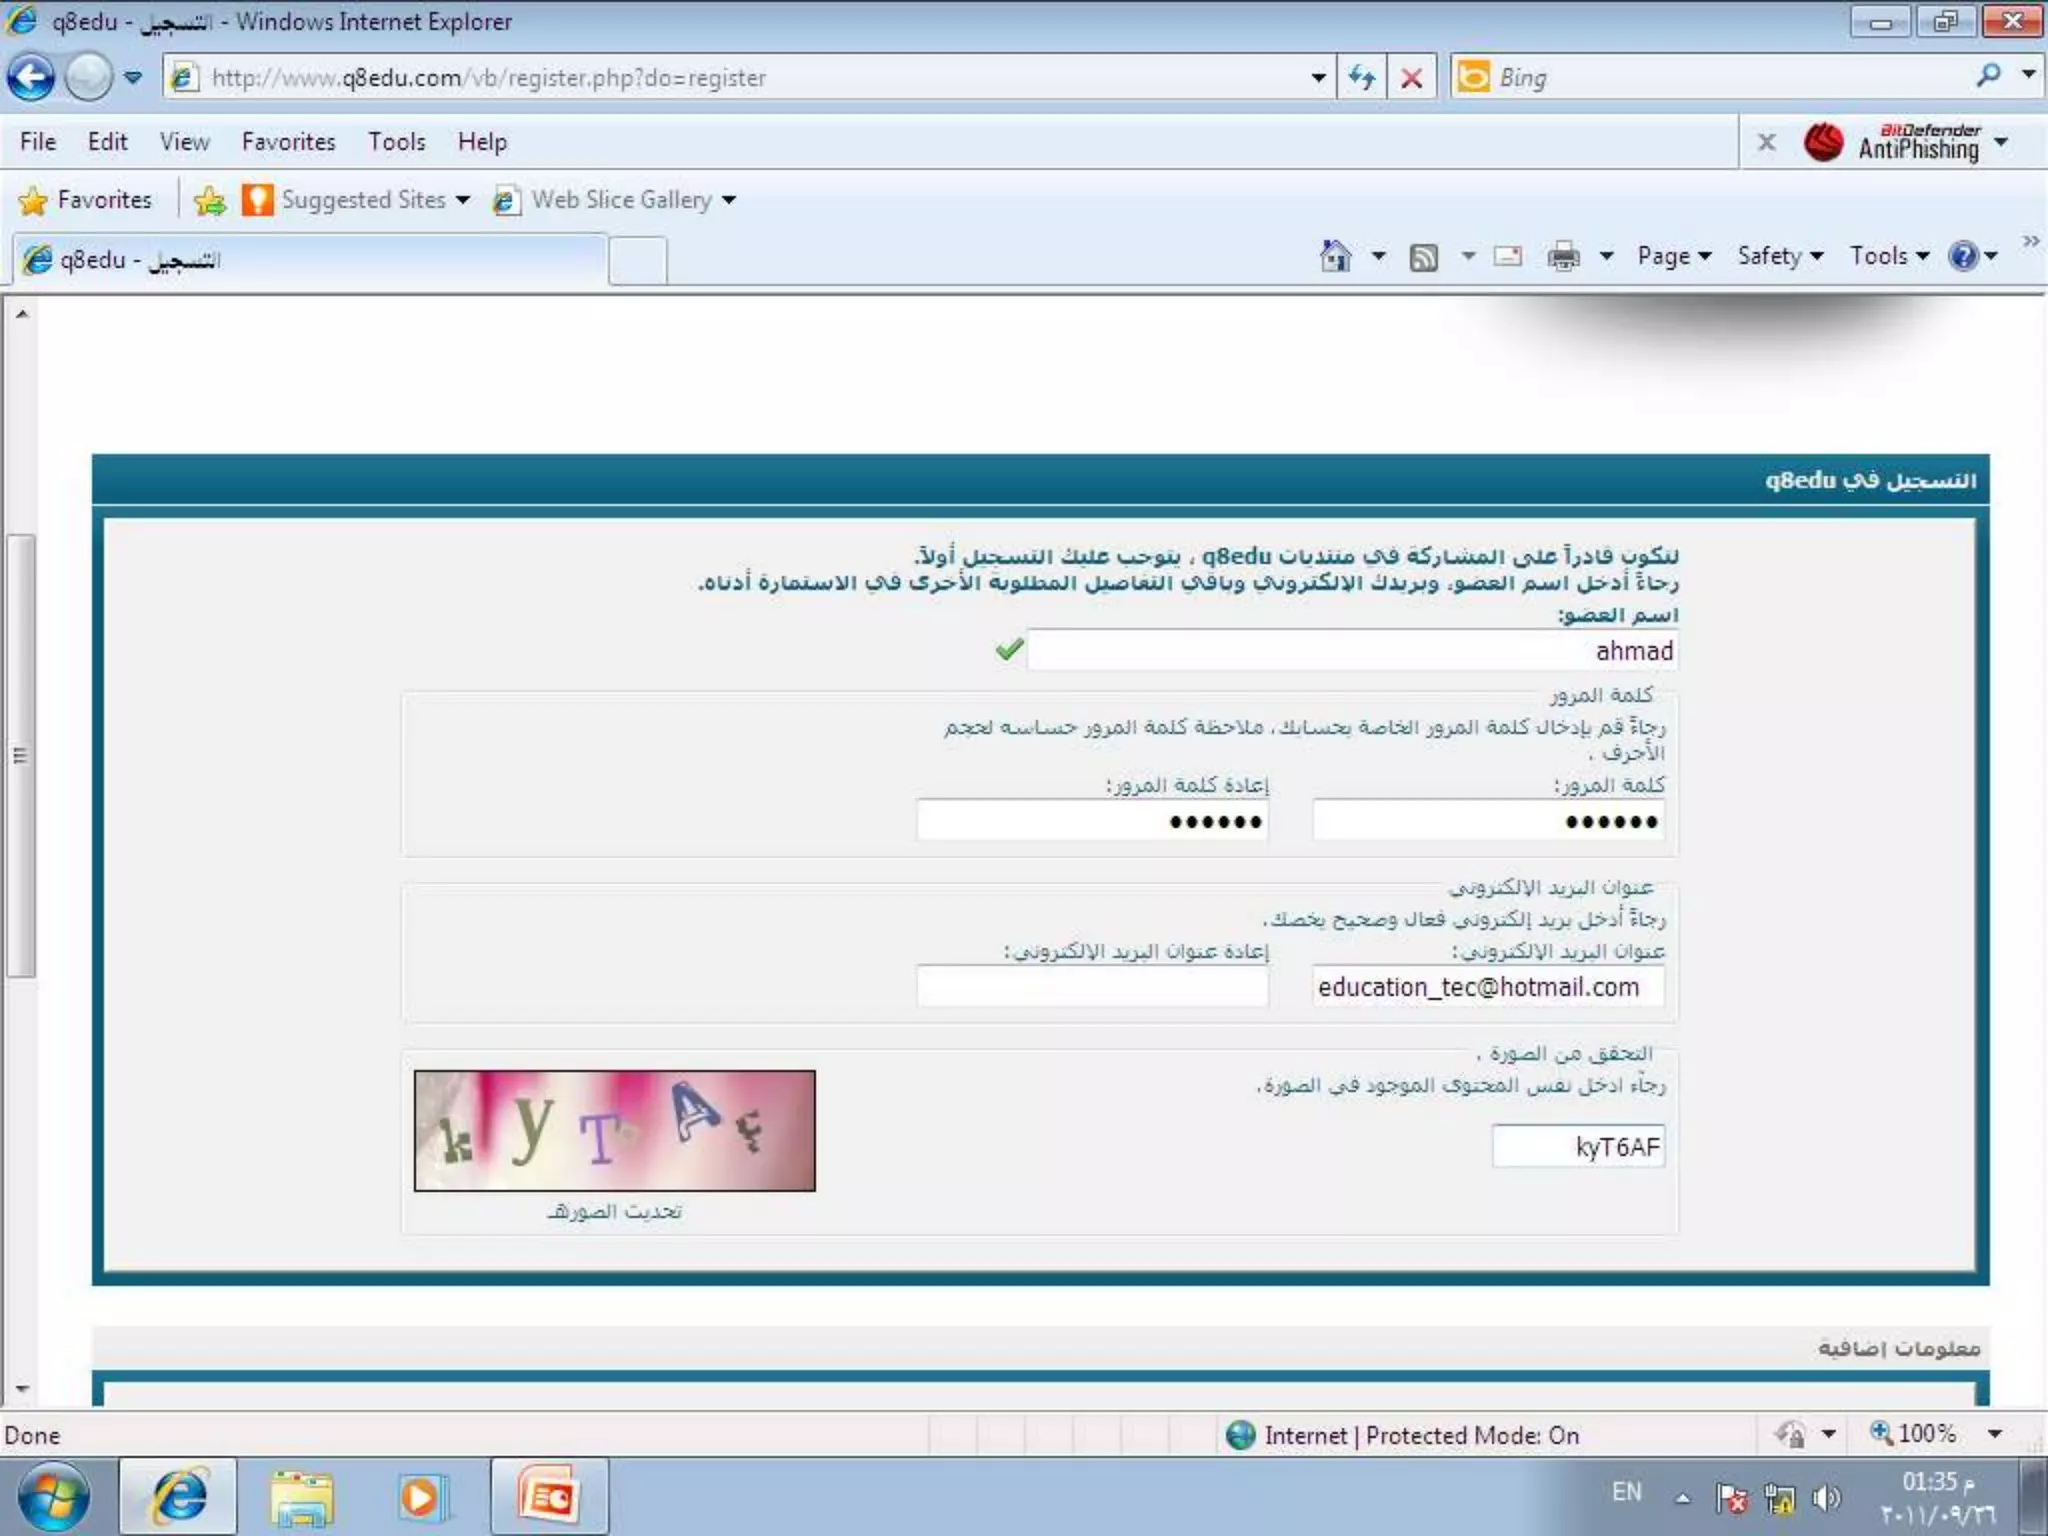Screen dimensions: 2048x1536
Task: Open the Page dropdown menu
Action: [x=1673, y=256]
